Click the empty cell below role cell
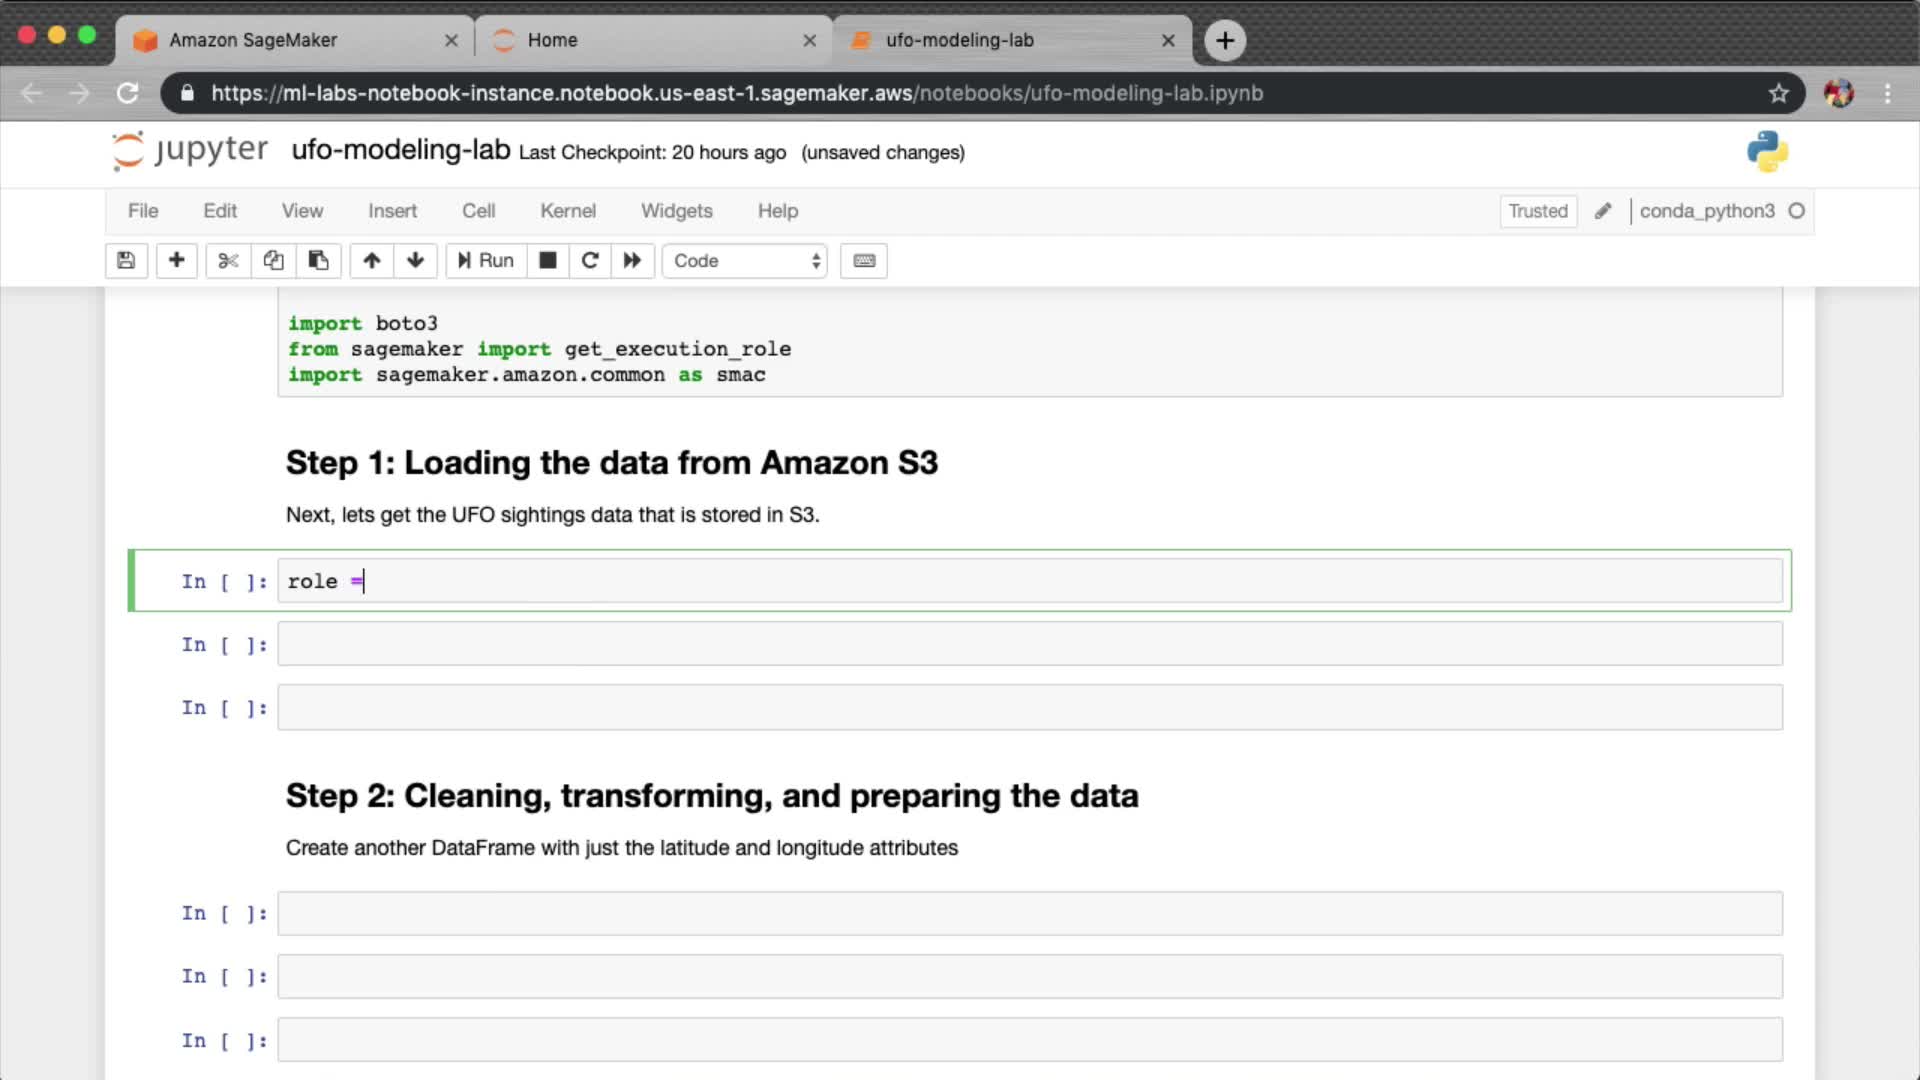Viewport: 1920px width, 1080px height. (x=1029, y=645)
